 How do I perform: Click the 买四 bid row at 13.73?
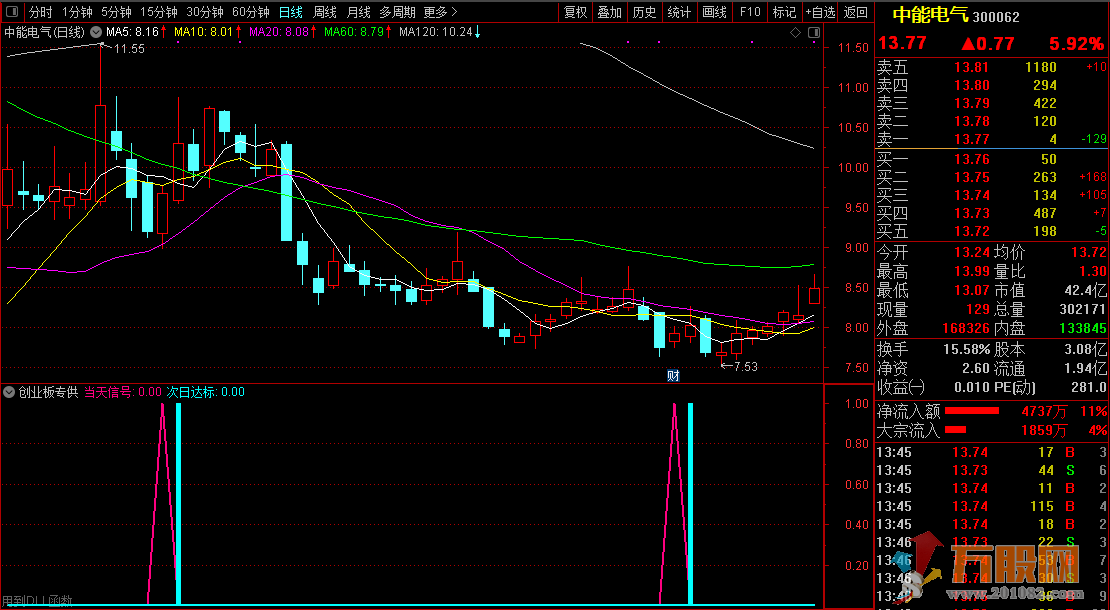[991, 213]
